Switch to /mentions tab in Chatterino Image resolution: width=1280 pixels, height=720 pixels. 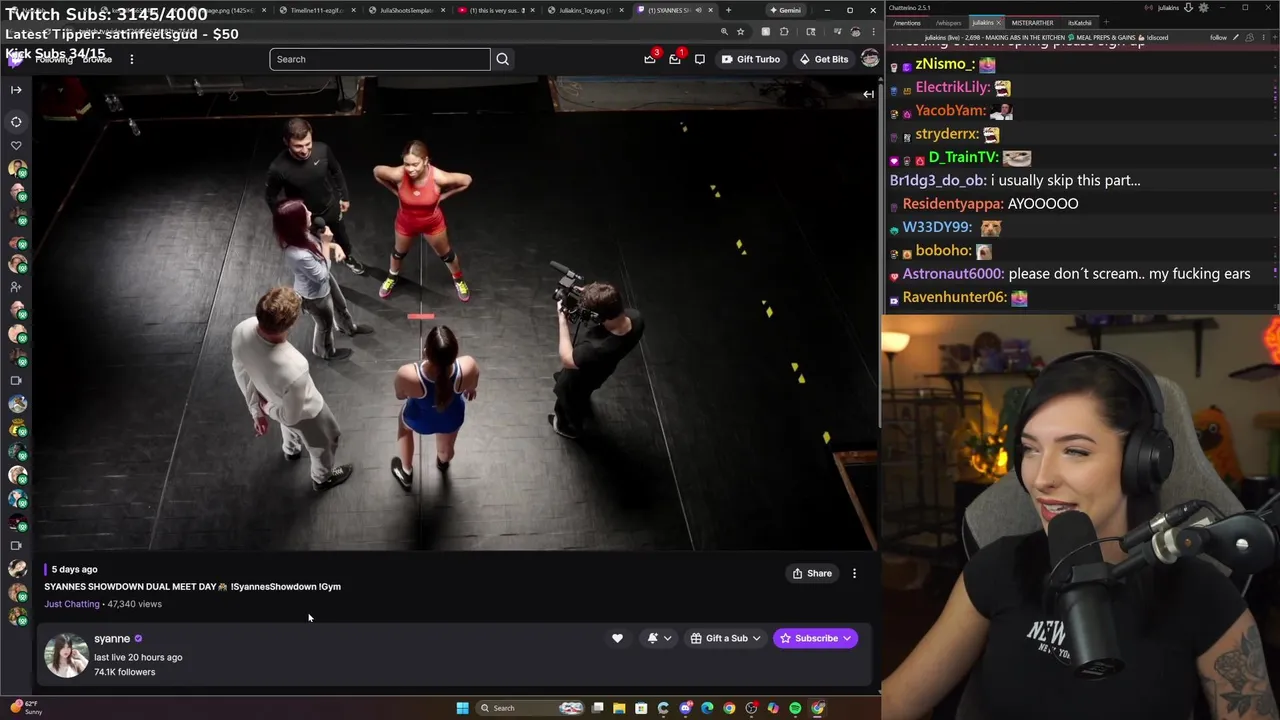pyautogui.click(x=906, y=22)
